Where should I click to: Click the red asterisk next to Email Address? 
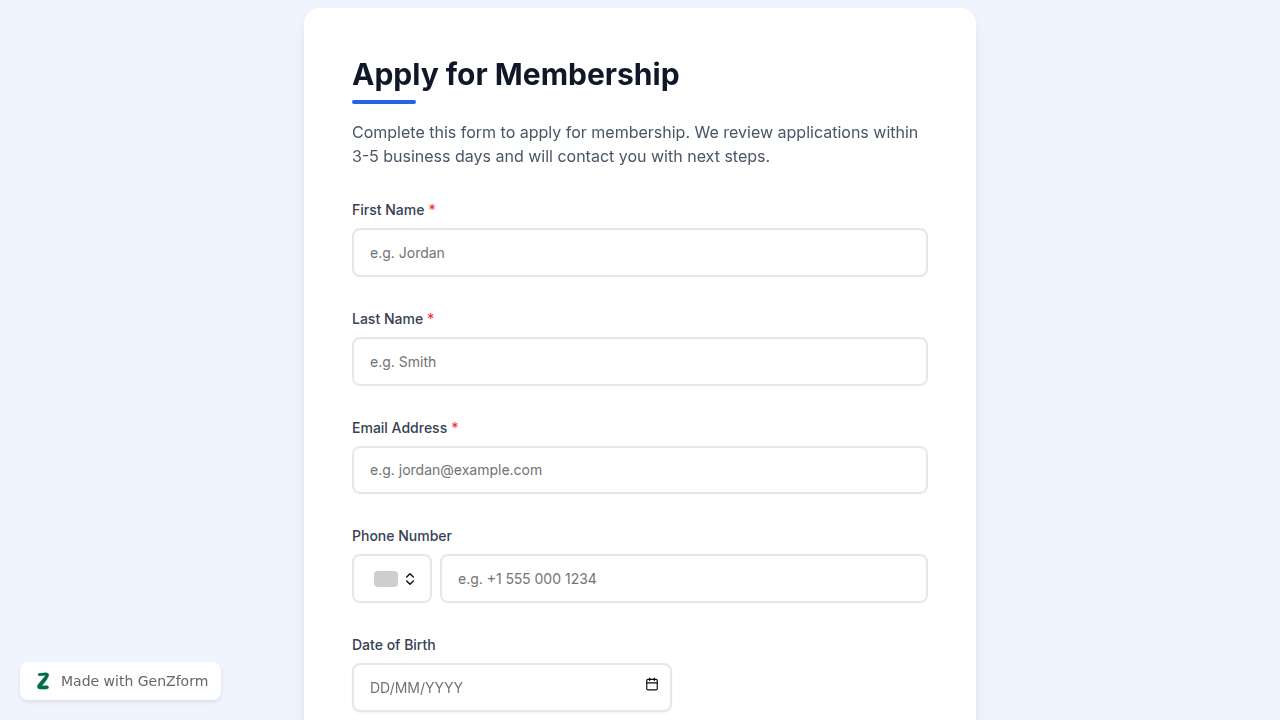coord(455,427)
